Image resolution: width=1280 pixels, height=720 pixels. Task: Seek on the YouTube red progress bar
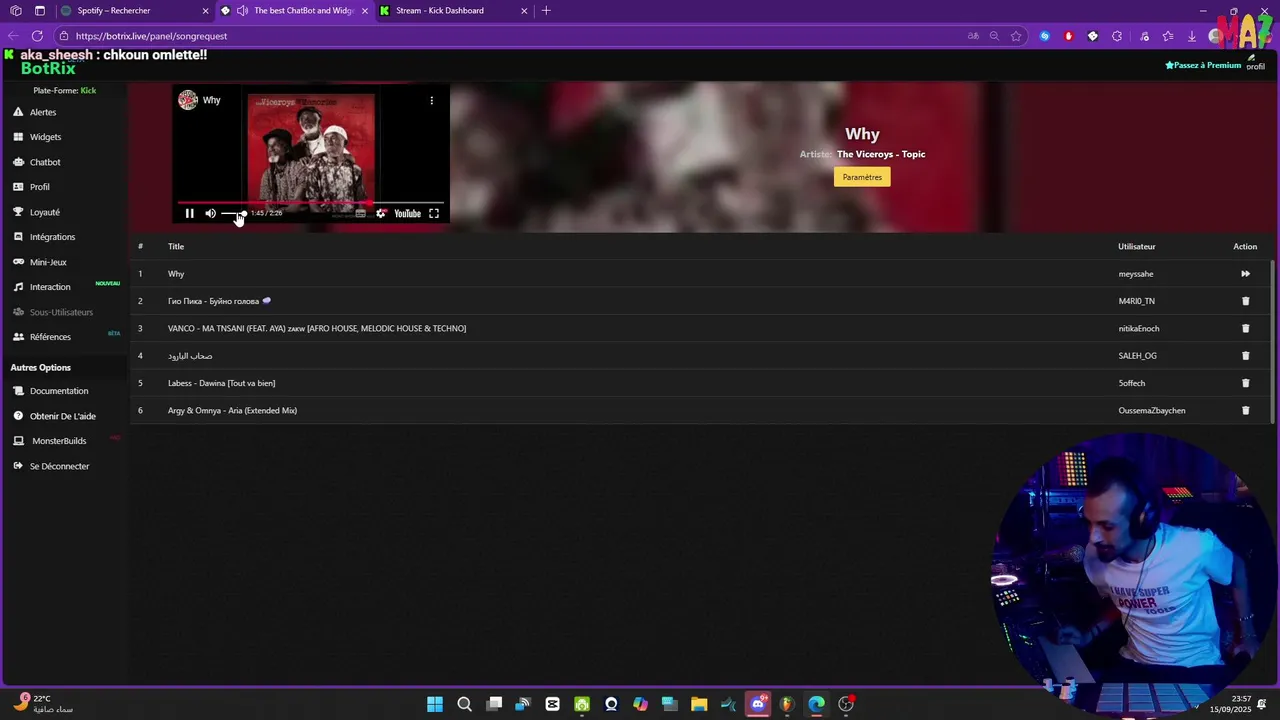(310, 203)
